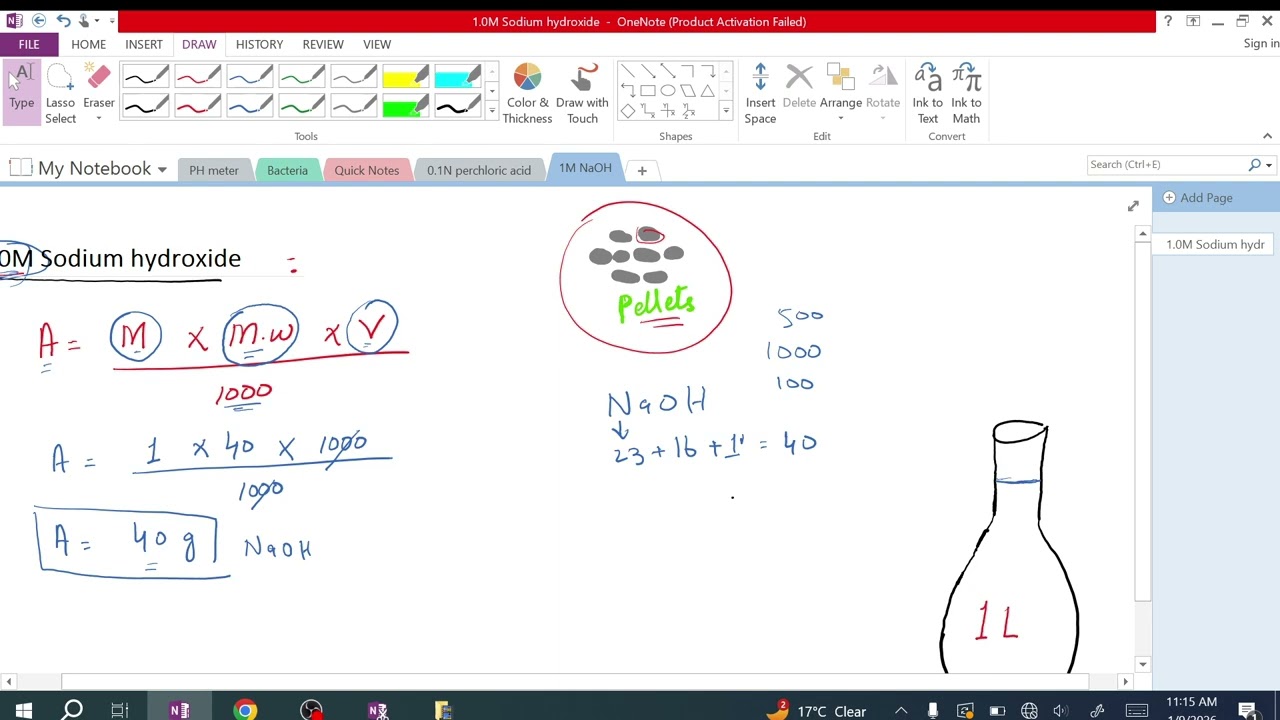The image size is (1280, 720).
Task: Toggle full page view expand icon
Action: (1133, 206)
